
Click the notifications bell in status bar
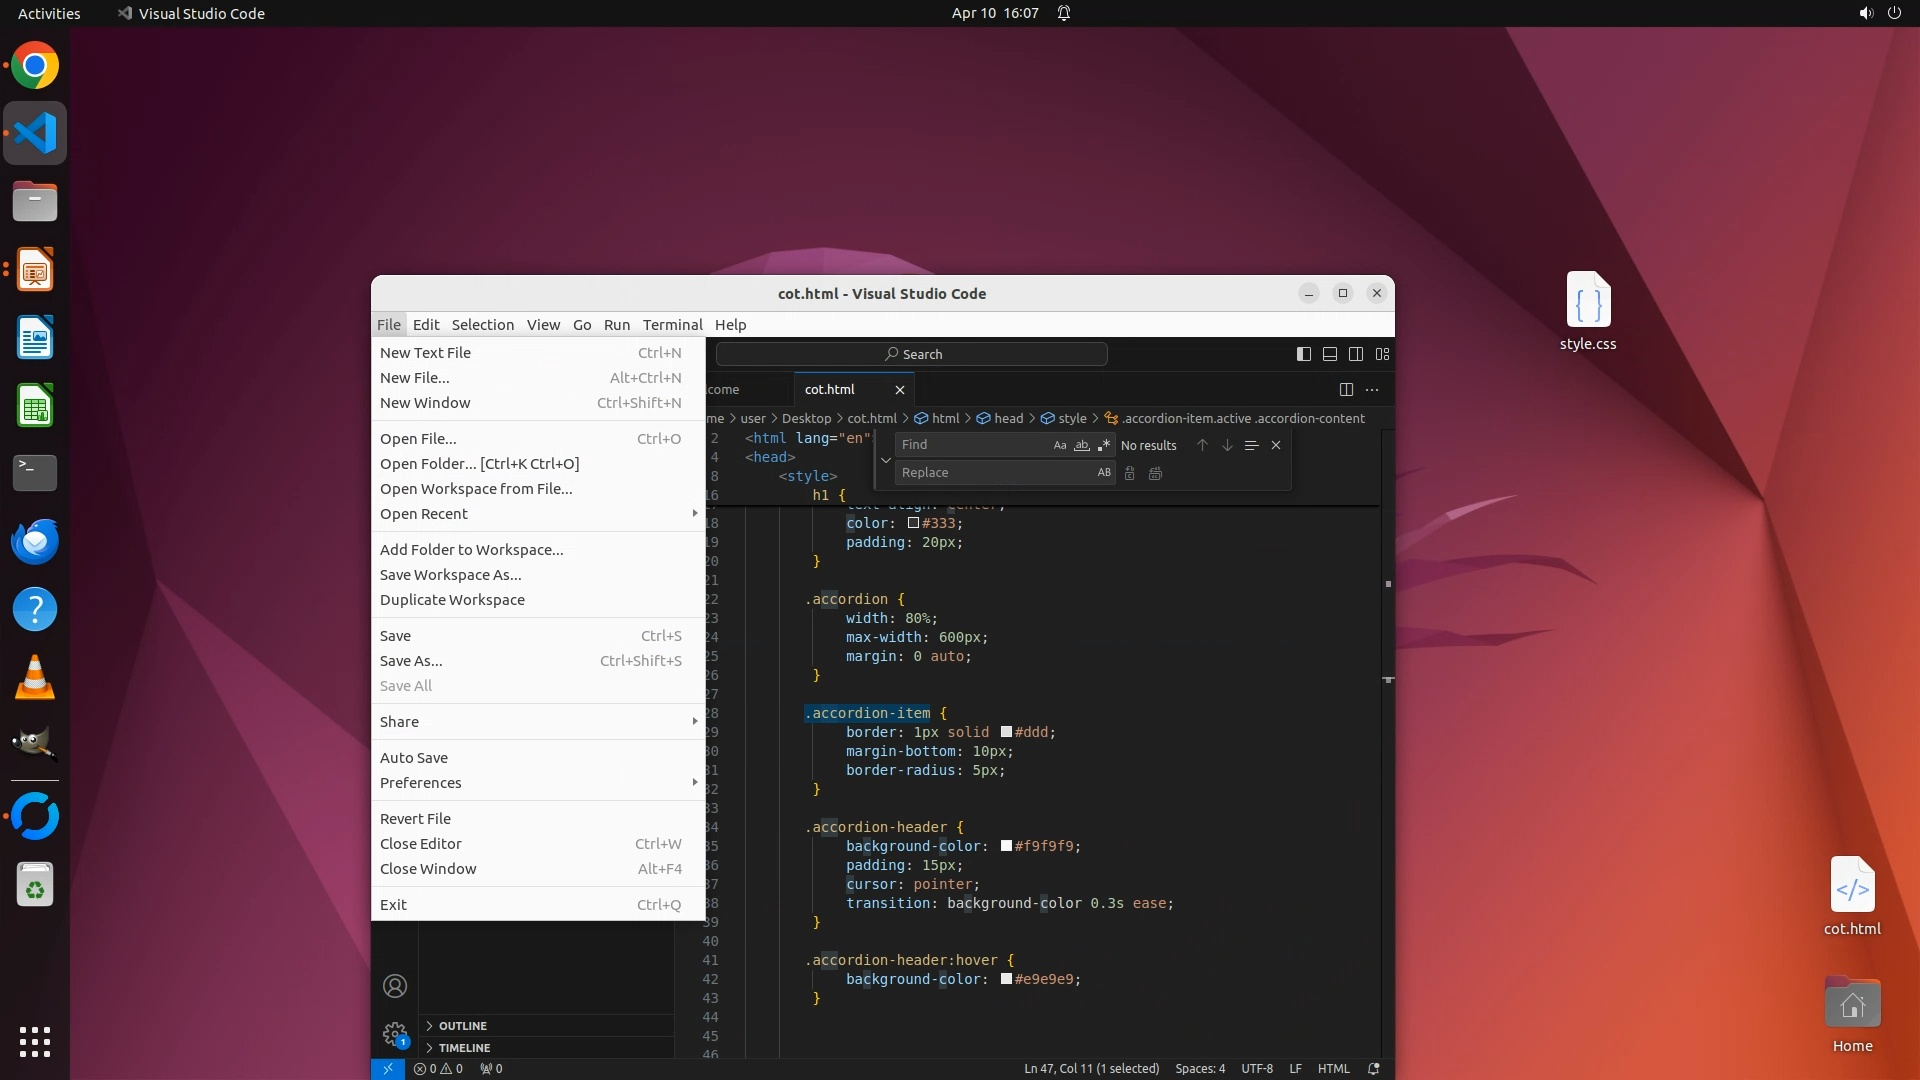click(x=1374, y=1069)
